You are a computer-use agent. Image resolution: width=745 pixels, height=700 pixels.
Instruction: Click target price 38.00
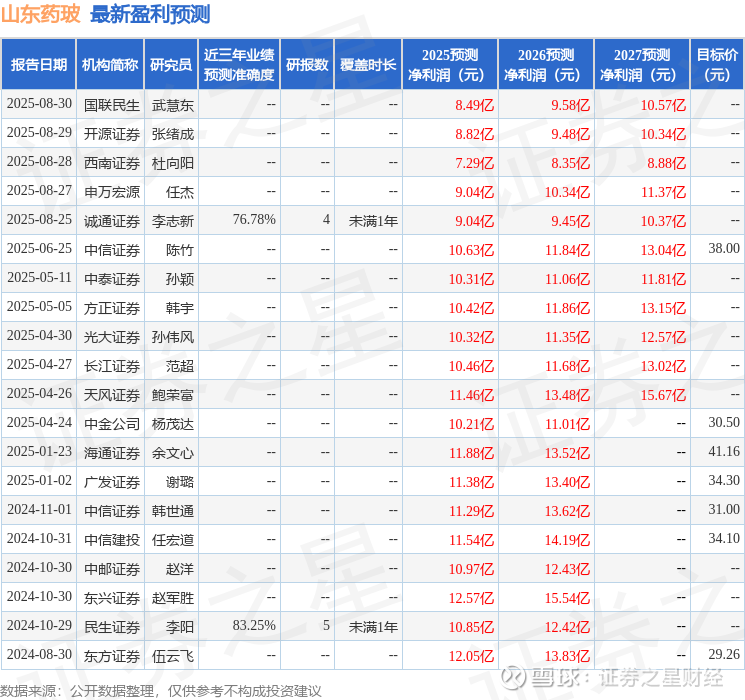click(x=724, y=248)
